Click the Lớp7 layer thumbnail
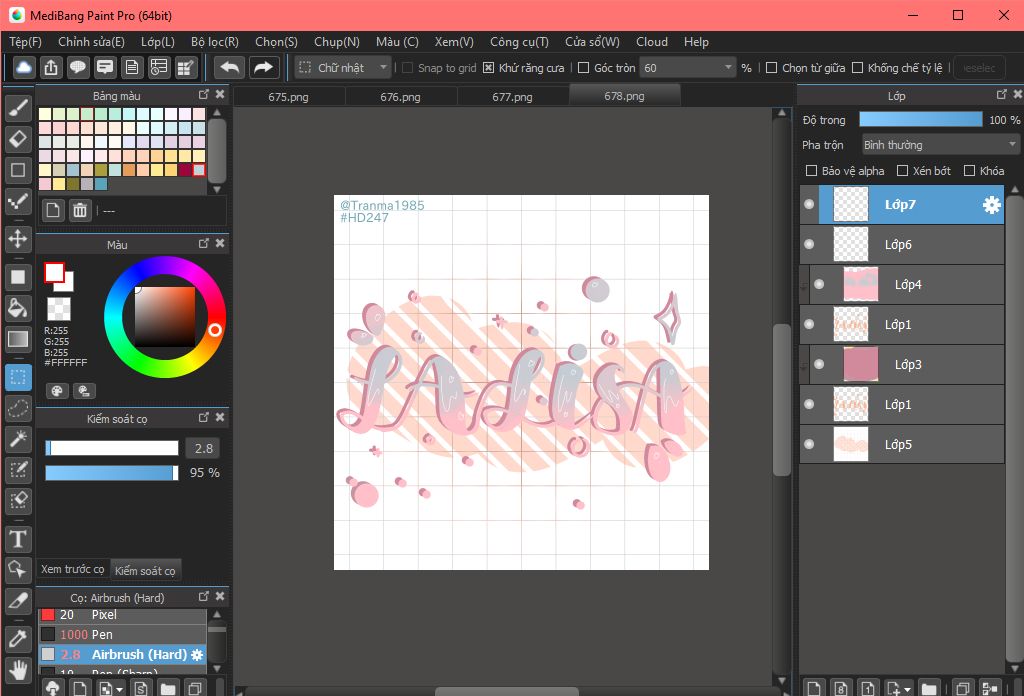This screenshot has width=1024, height=696. (x=850, y=204)
